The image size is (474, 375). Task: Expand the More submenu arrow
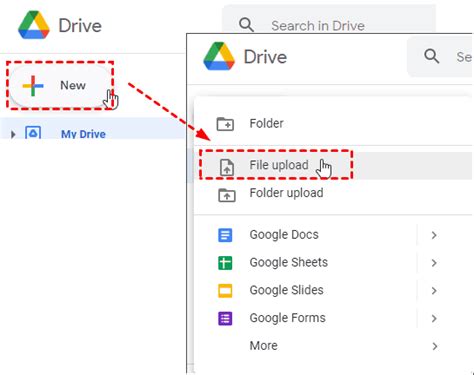coord(434,346)
